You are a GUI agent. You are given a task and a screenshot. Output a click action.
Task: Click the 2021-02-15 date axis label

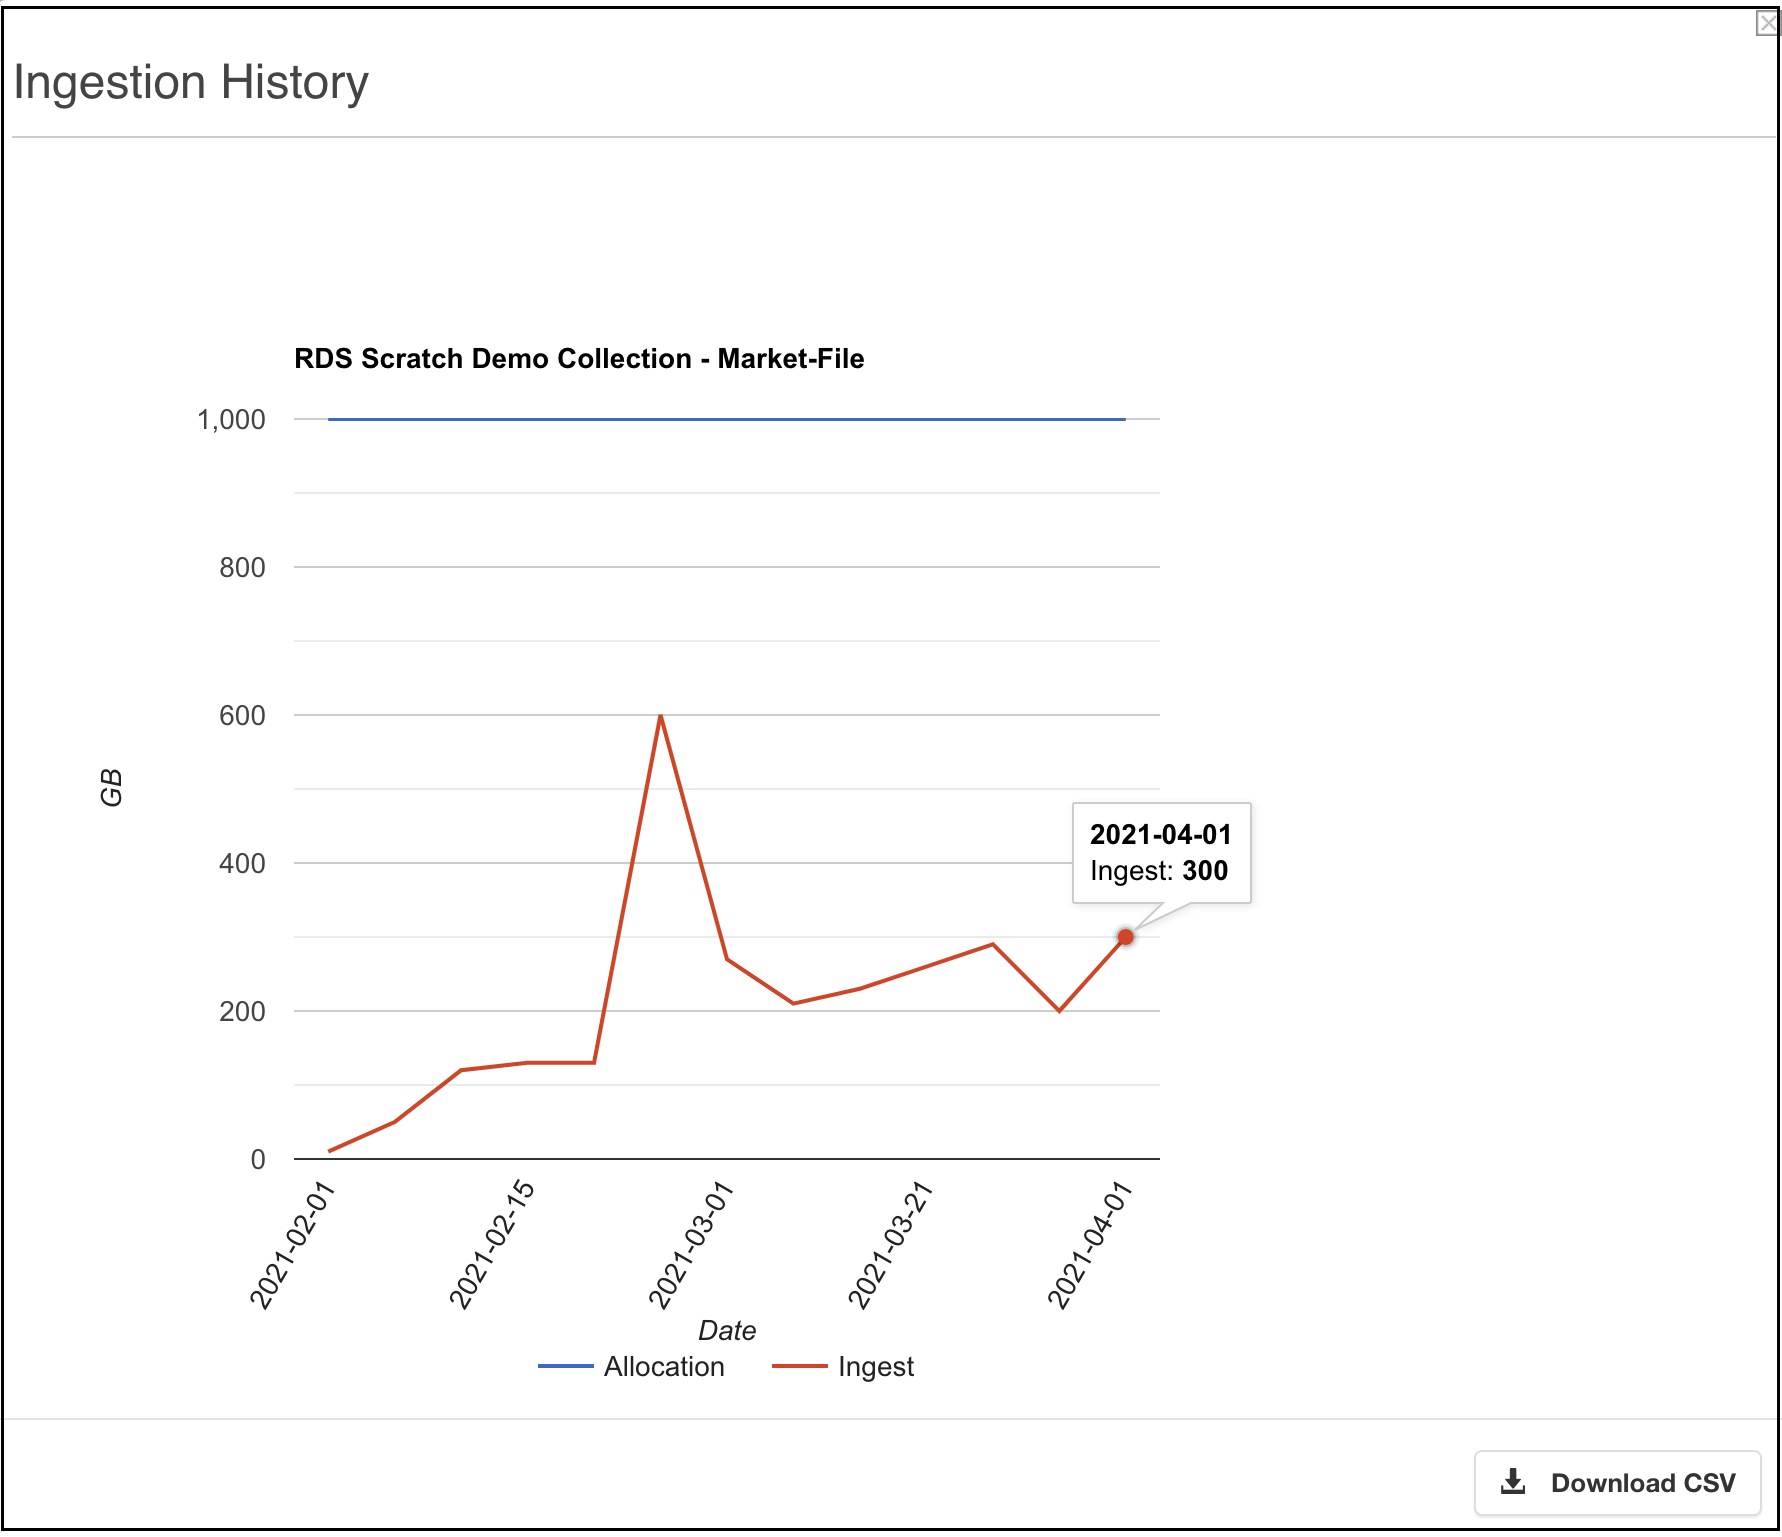click(x=491, y=1244)
